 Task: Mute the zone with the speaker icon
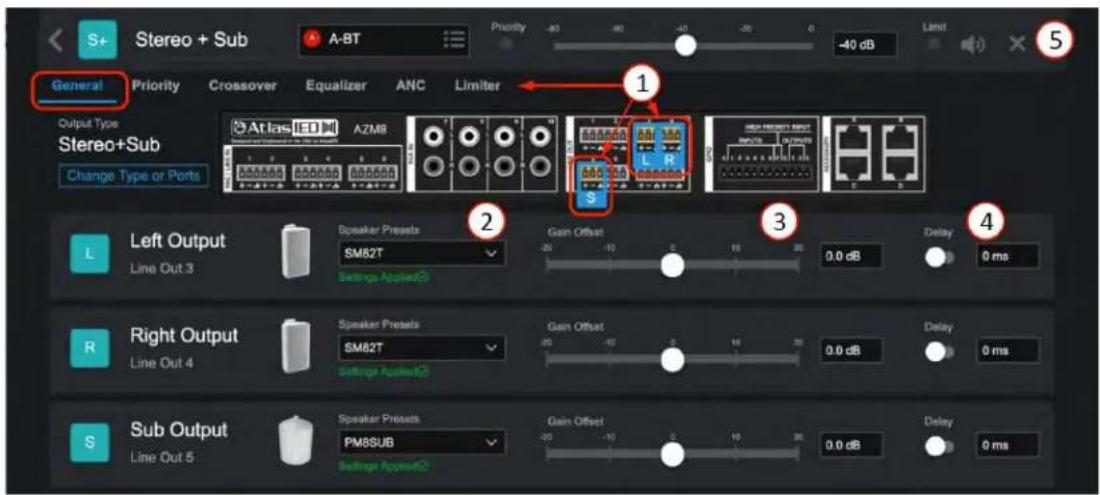974,44
